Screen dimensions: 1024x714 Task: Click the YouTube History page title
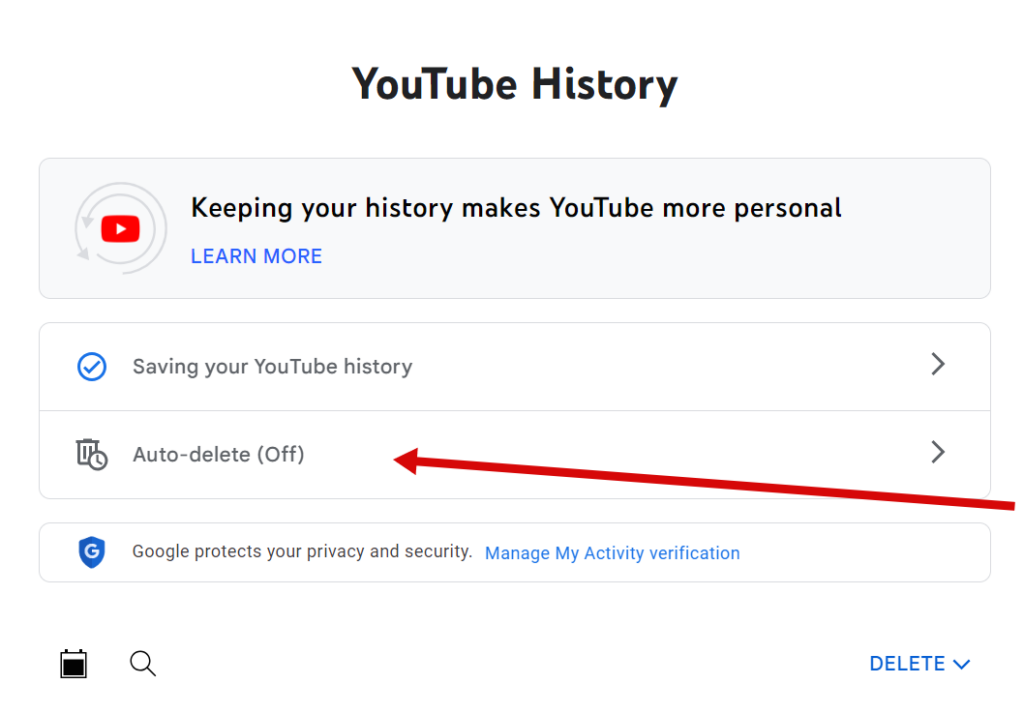513,84
